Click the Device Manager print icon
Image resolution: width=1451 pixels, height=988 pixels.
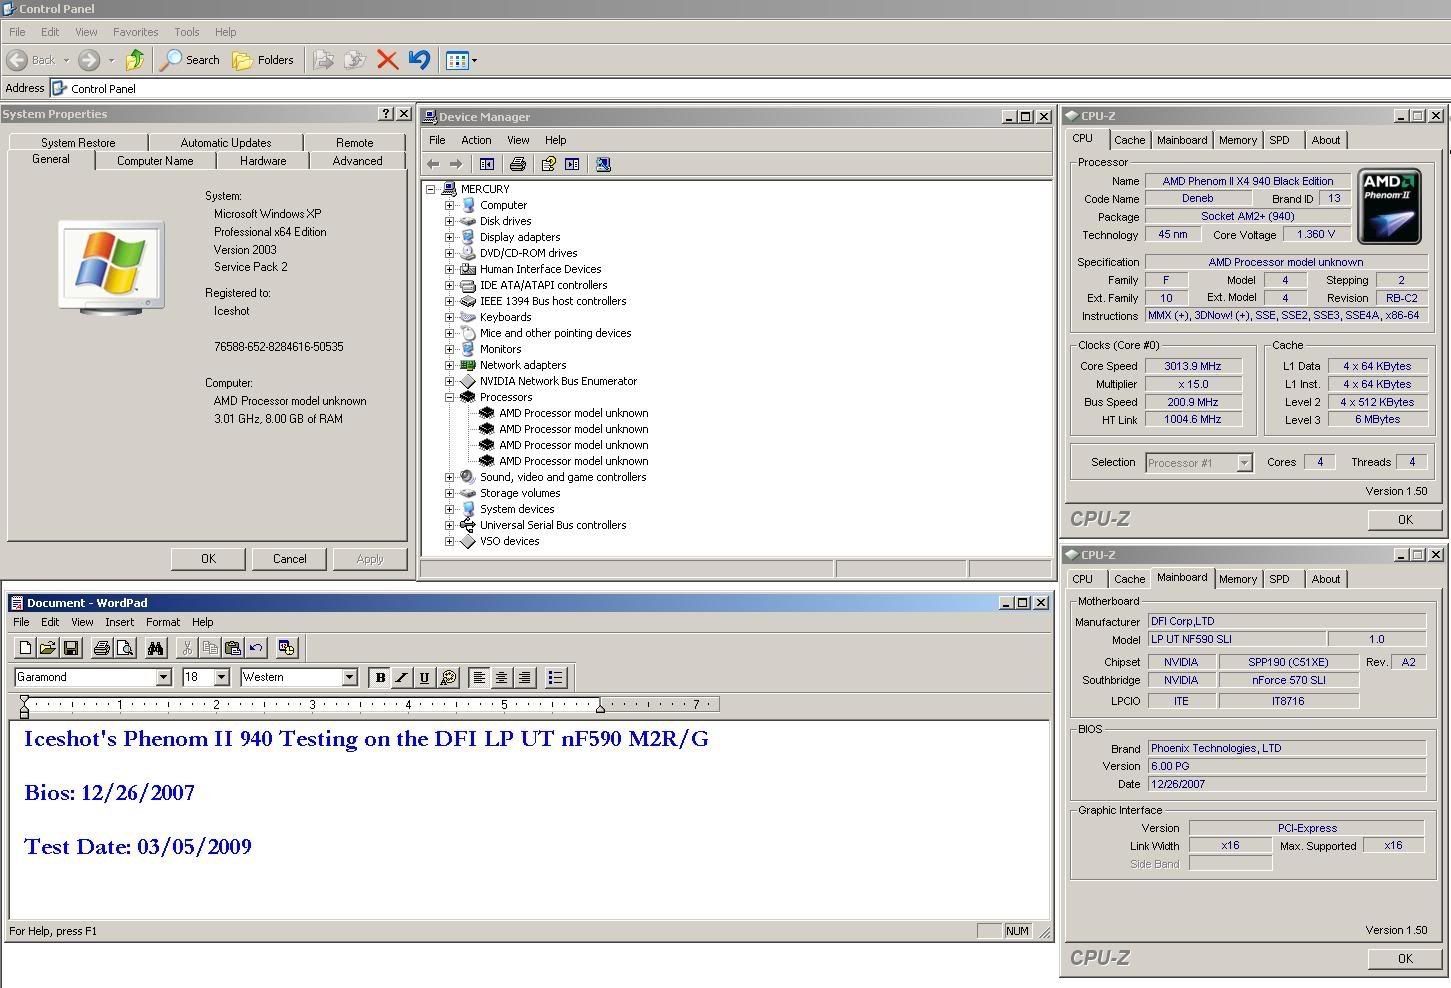(517, 164)
